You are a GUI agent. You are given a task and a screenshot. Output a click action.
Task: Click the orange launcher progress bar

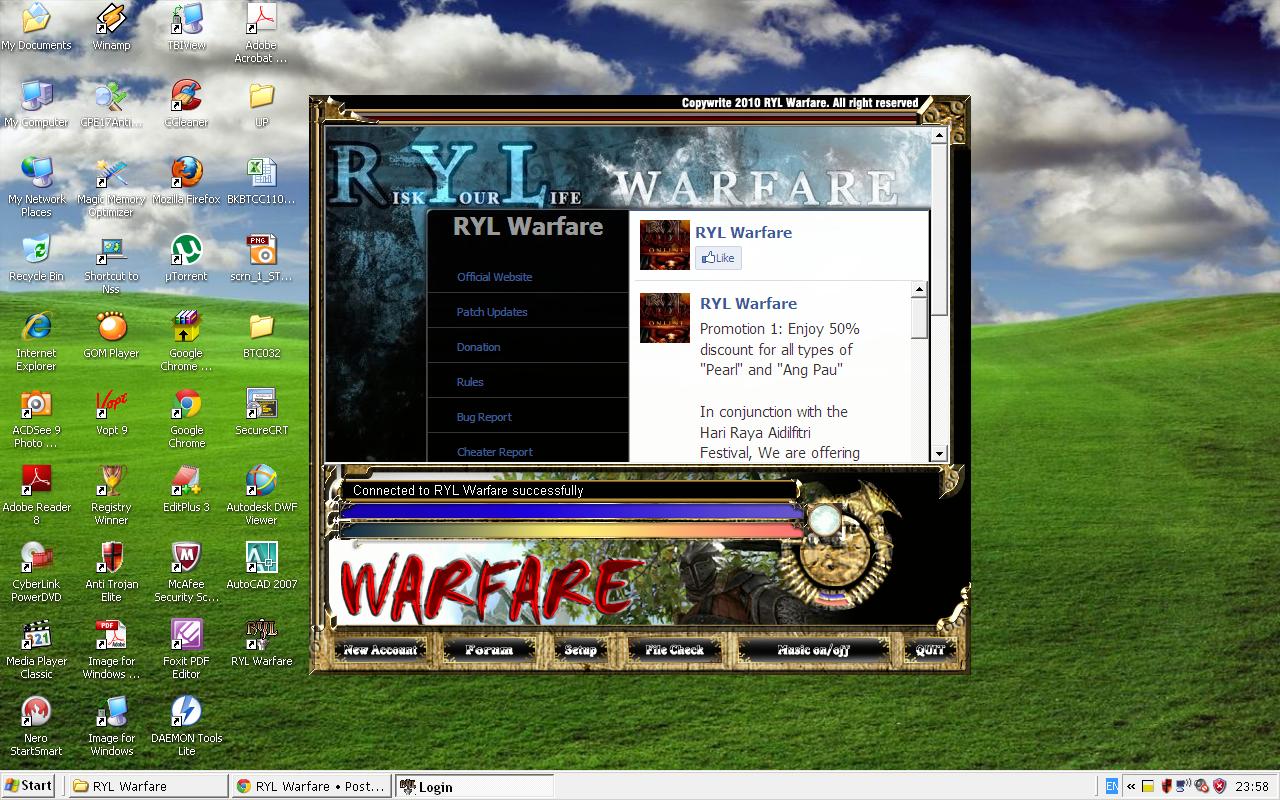pos(571,531)
